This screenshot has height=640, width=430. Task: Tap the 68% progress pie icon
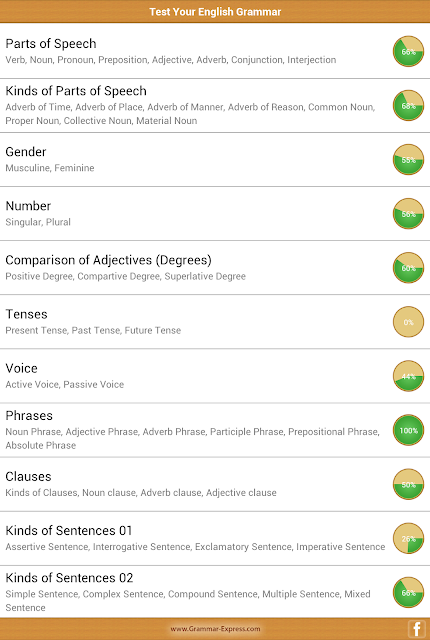[x=408, y=106]
